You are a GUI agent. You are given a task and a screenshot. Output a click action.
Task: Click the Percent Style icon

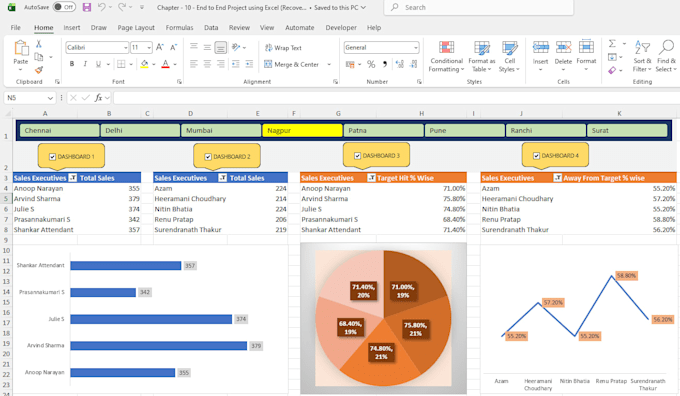click(371, 64)
